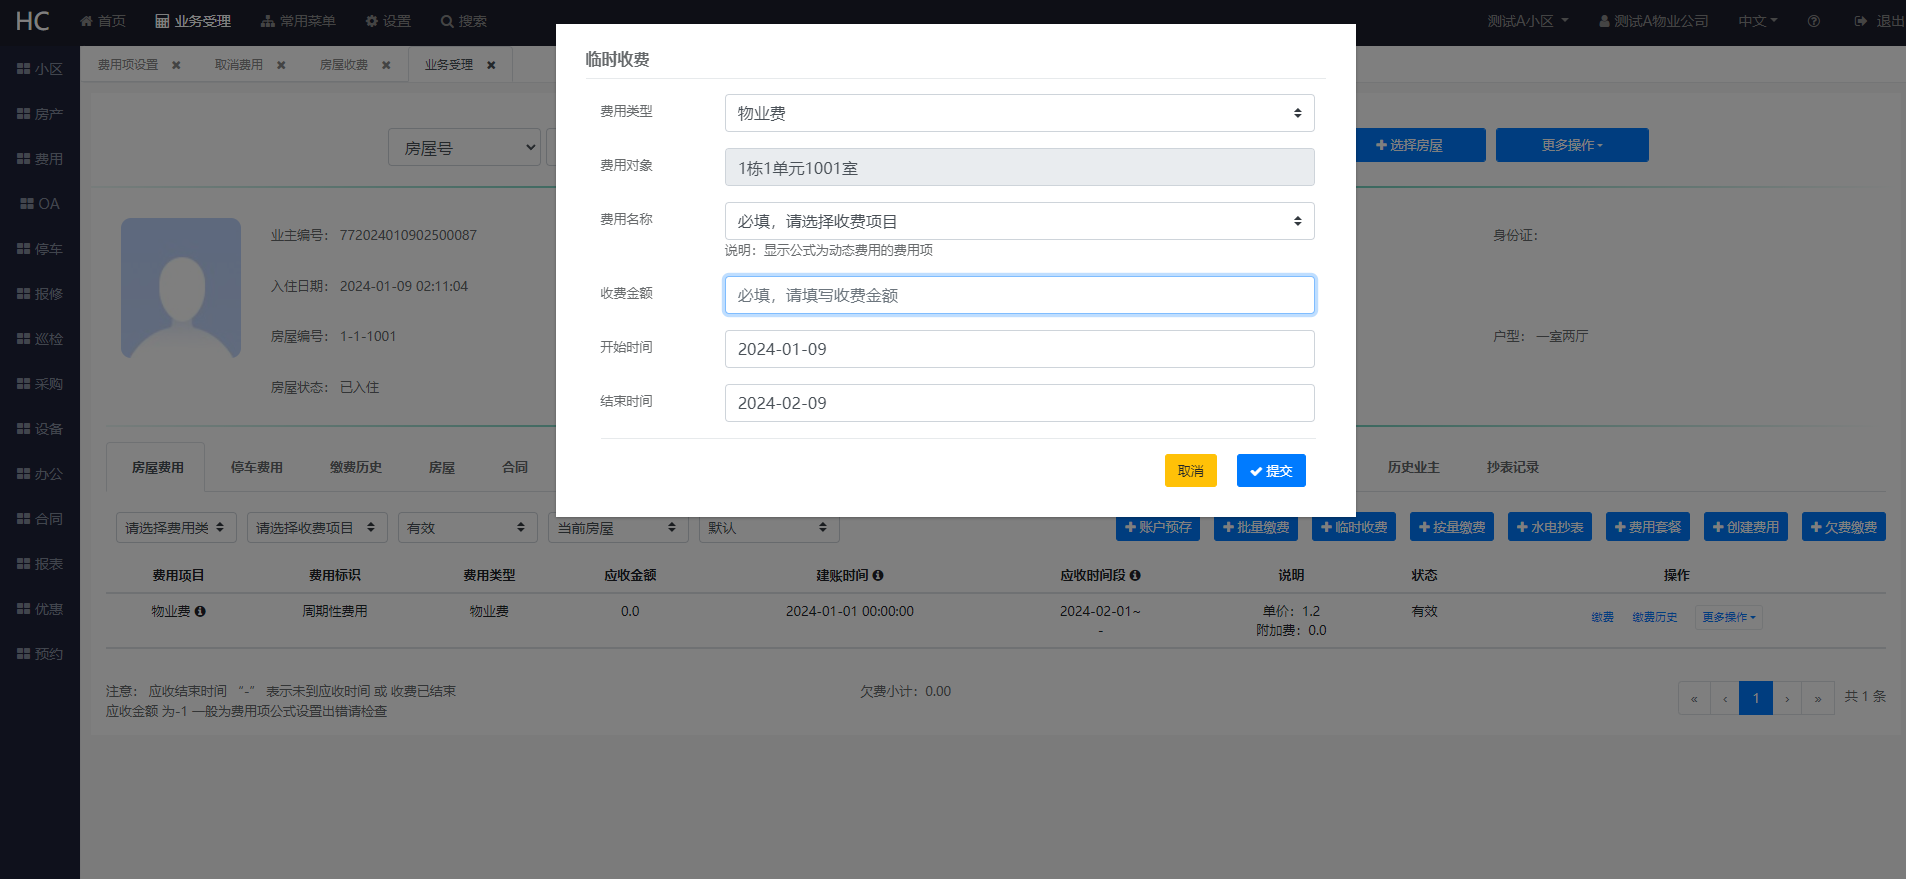Screen dimensions: 1906x879
Task: Close the 房屋收费 tab
Action: pos(386,65)
